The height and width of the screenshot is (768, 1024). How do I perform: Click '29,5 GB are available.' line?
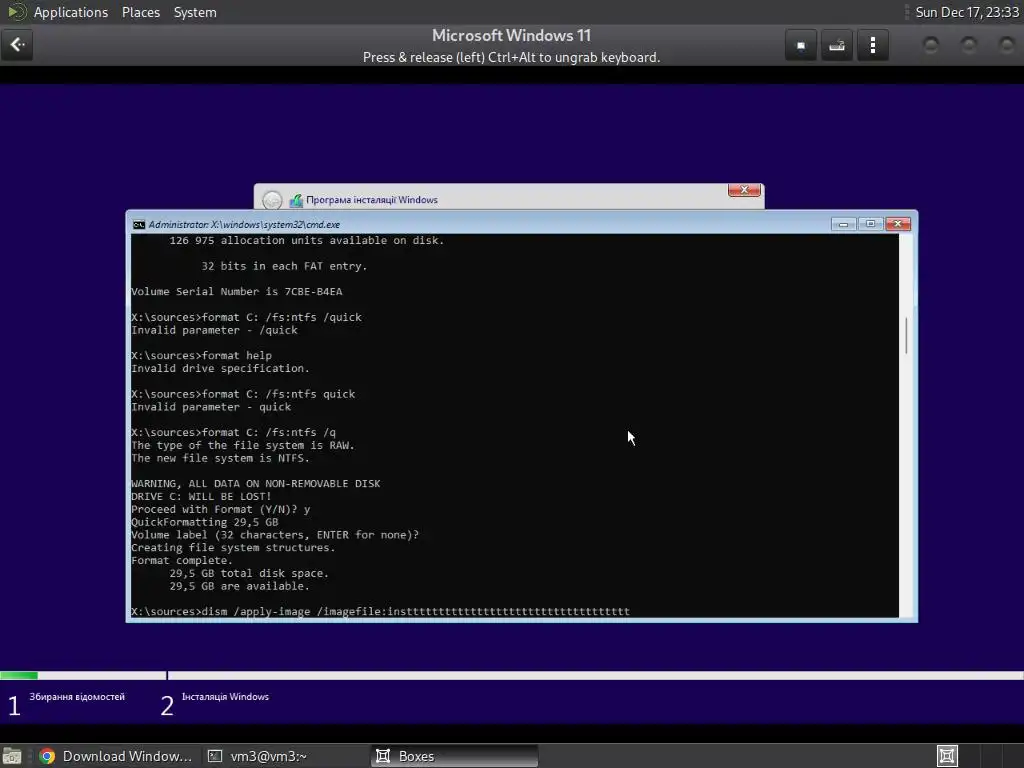click(x=240, y=586)
